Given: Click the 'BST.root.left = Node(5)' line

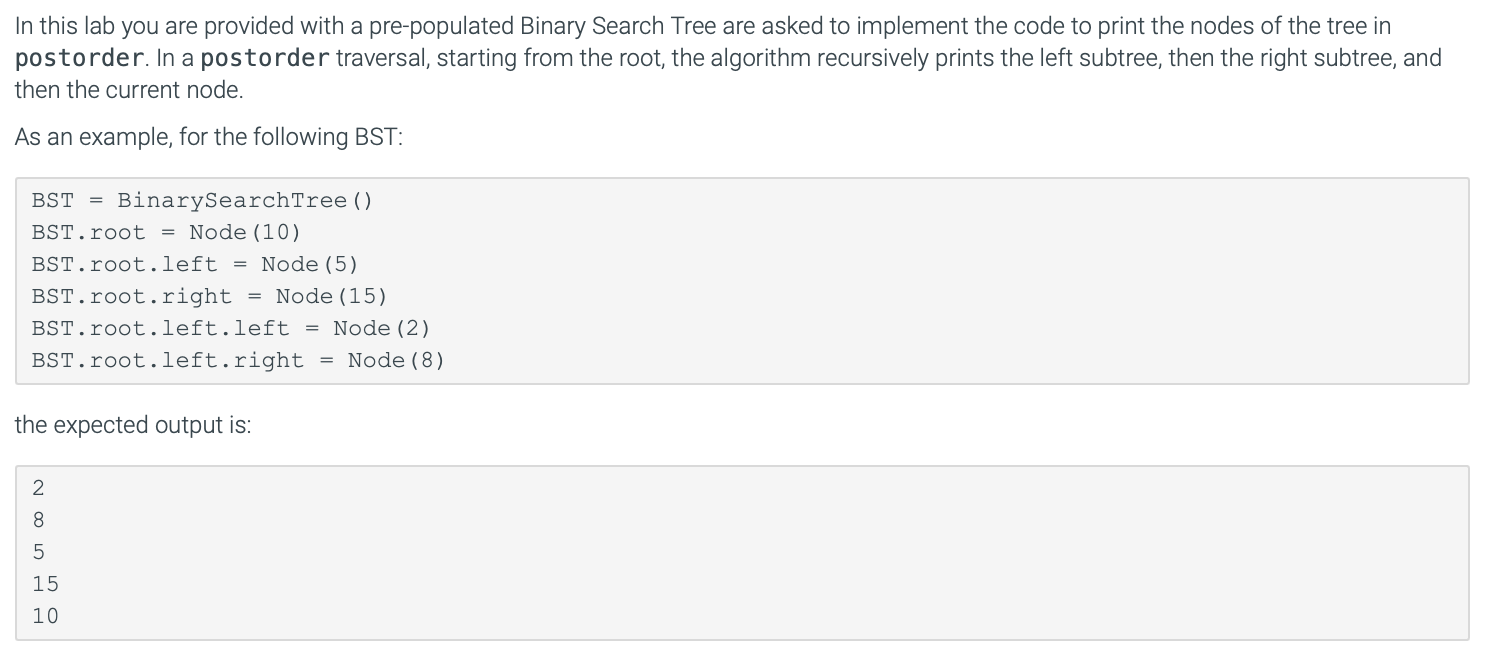Looking at the screenshot, I should (195, 264).
